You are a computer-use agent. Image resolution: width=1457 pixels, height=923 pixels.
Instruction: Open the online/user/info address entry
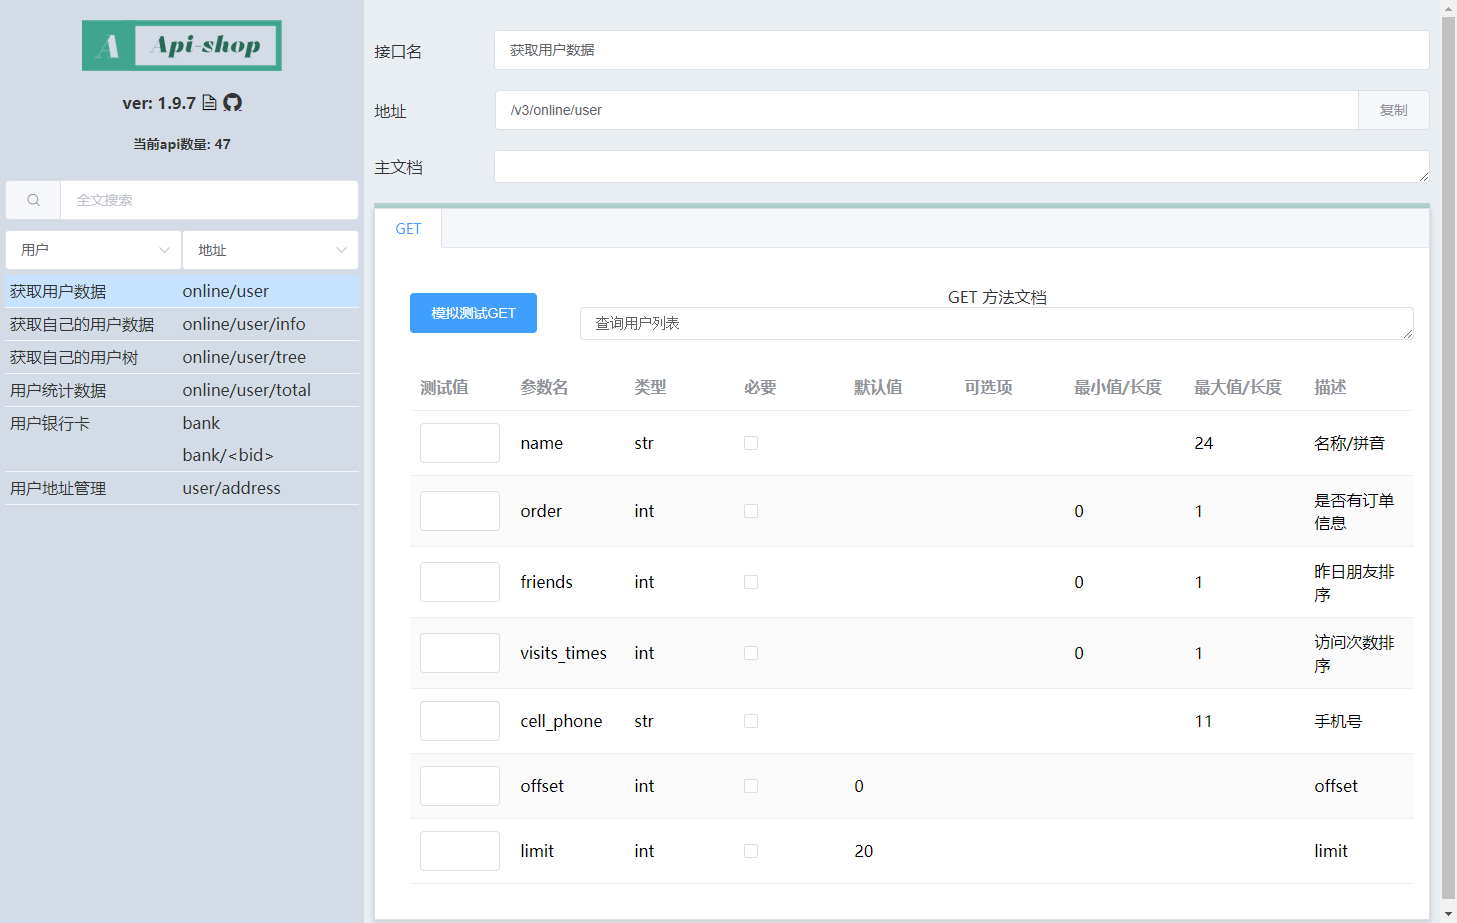pos(244,324)
